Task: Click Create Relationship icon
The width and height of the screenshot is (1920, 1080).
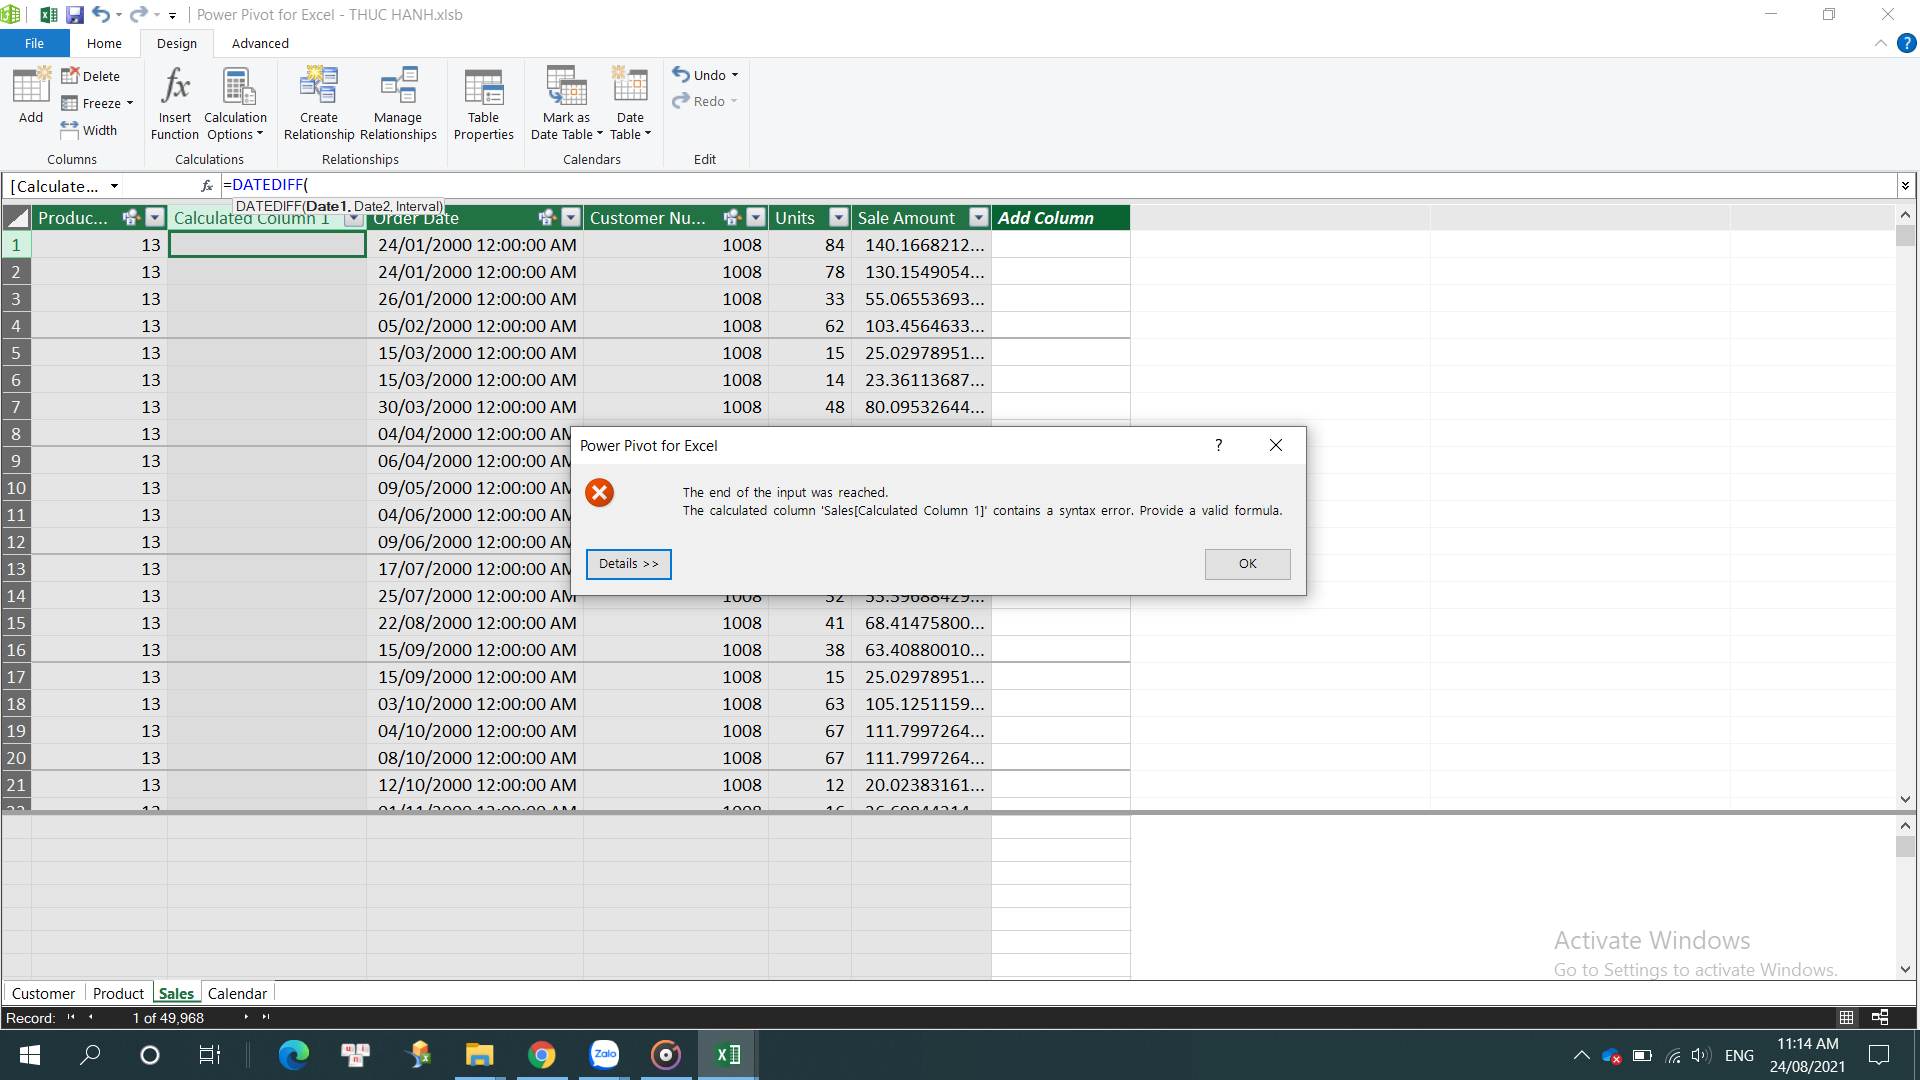Action: [319, 103]
